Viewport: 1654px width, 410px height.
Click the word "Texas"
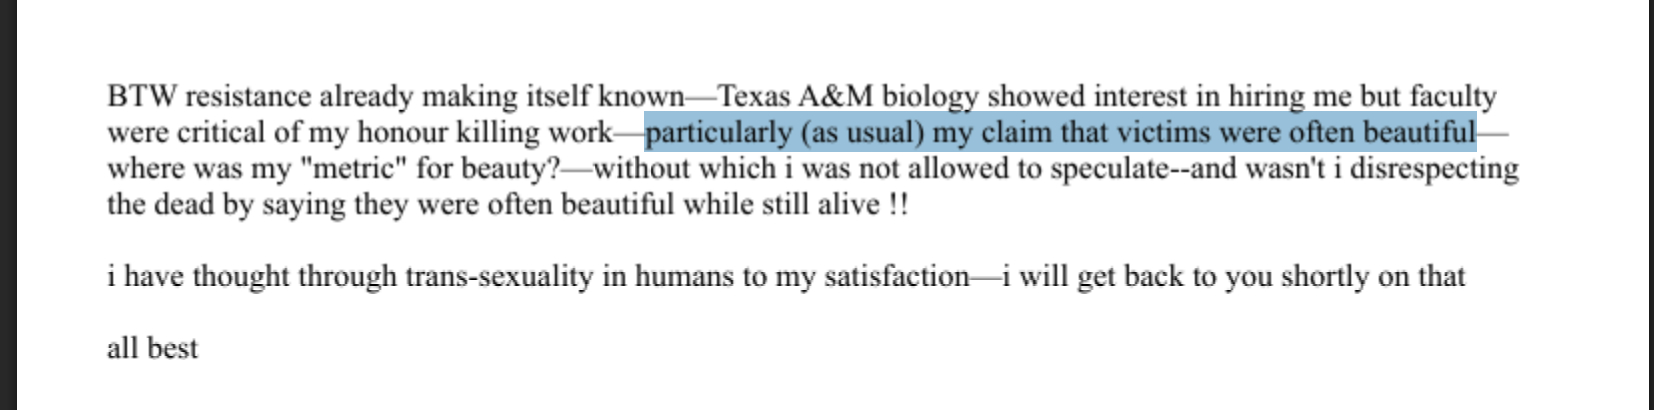tap(754, 97)
